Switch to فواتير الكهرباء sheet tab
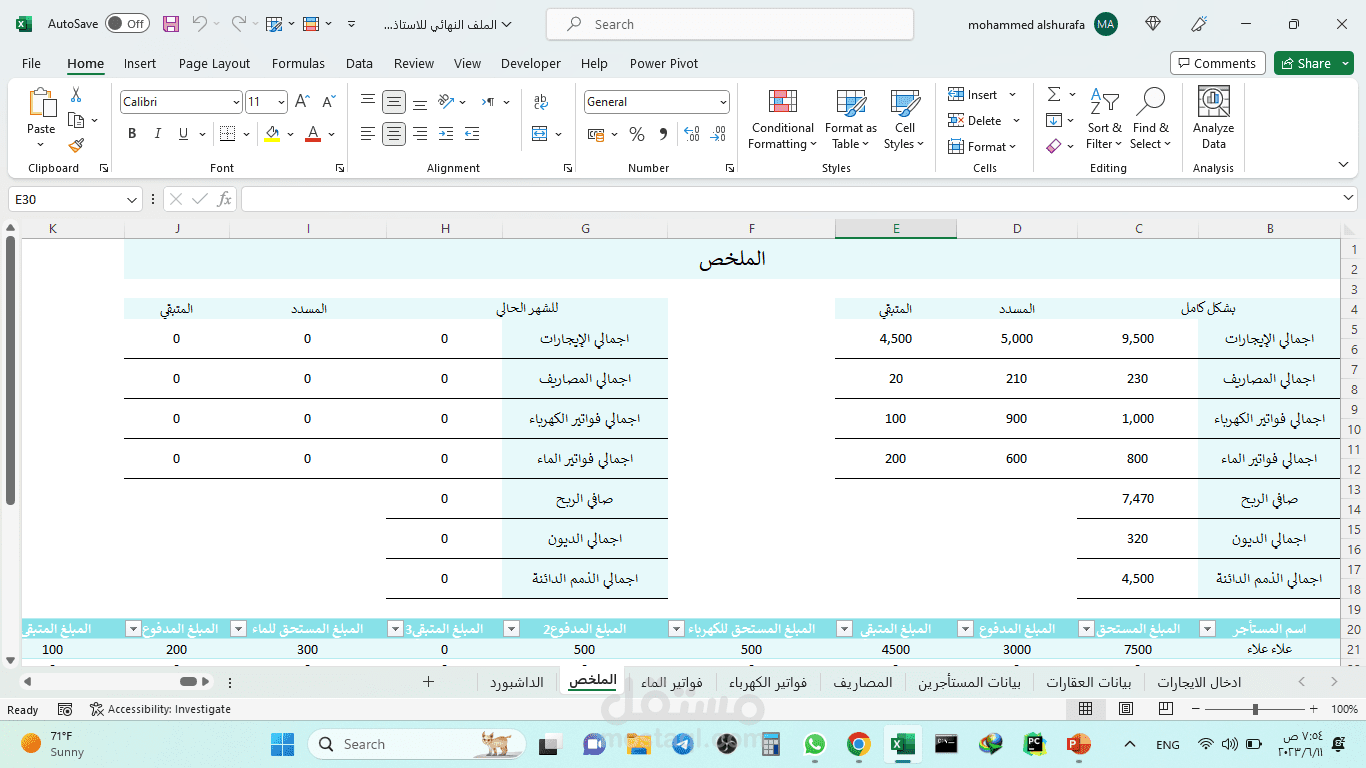1366x768 pixels. (x=768, y=683)
